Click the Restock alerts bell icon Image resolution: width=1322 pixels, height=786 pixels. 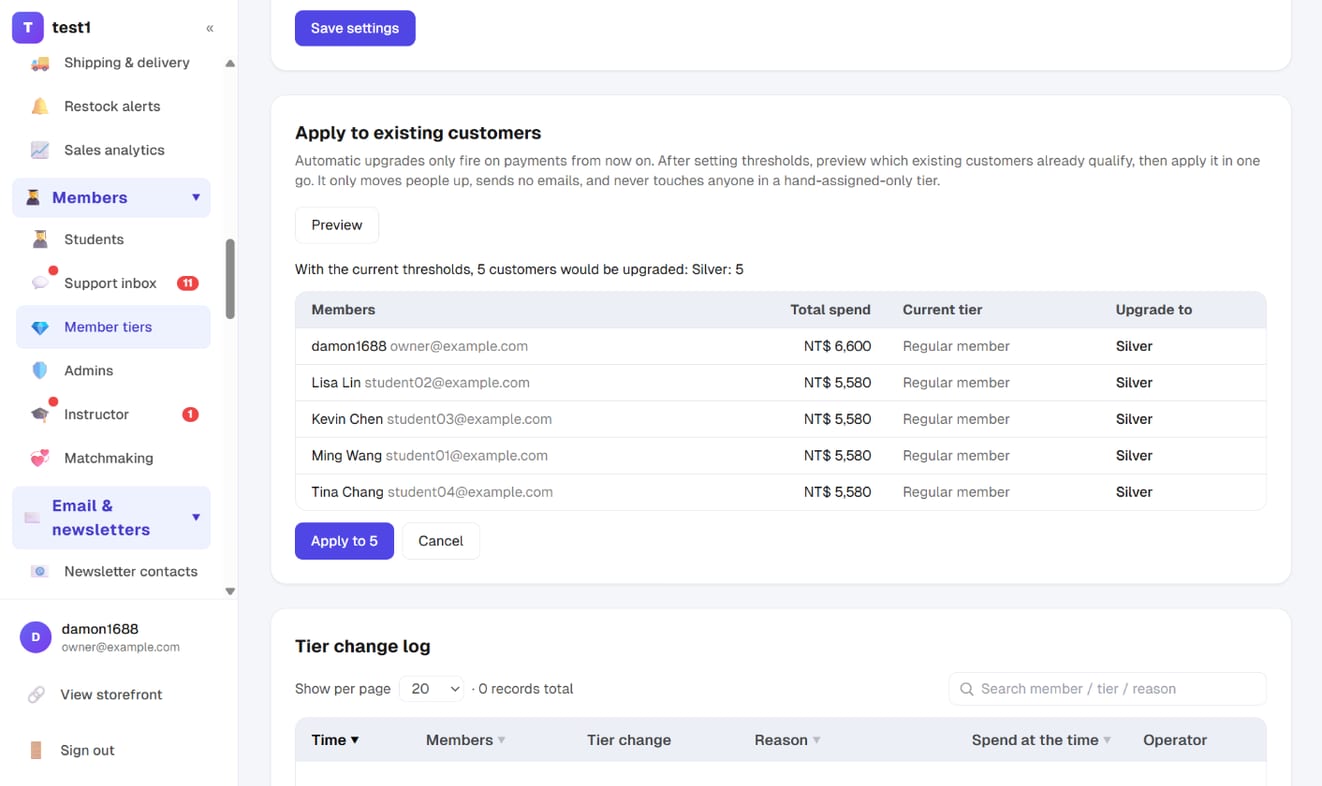pyautogui.click(x=40, y=106)
